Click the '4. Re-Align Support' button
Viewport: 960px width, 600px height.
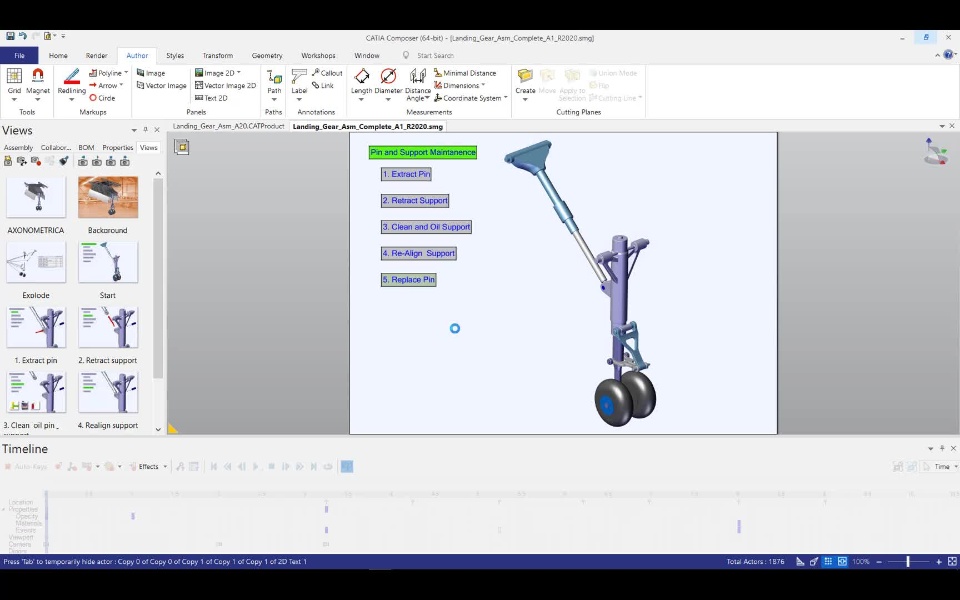coord(419,253)
